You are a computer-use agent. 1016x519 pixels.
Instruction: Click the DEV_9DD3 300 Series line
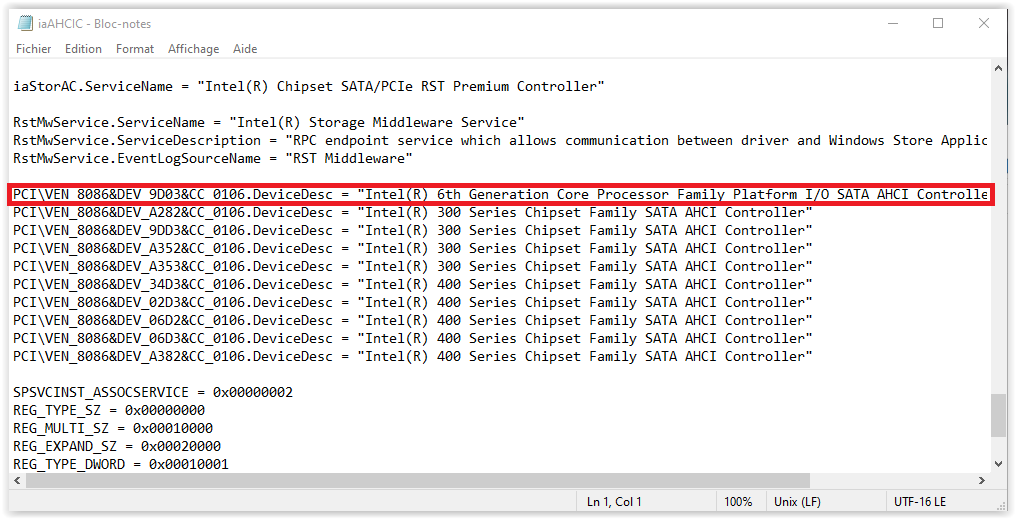(413, 231)
